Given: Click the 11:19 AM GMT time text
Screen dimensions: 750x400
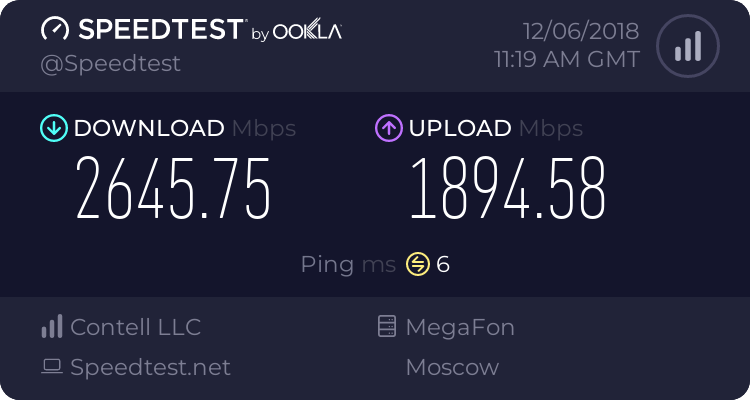Looking at the screenshot, I should click(567, 59).
